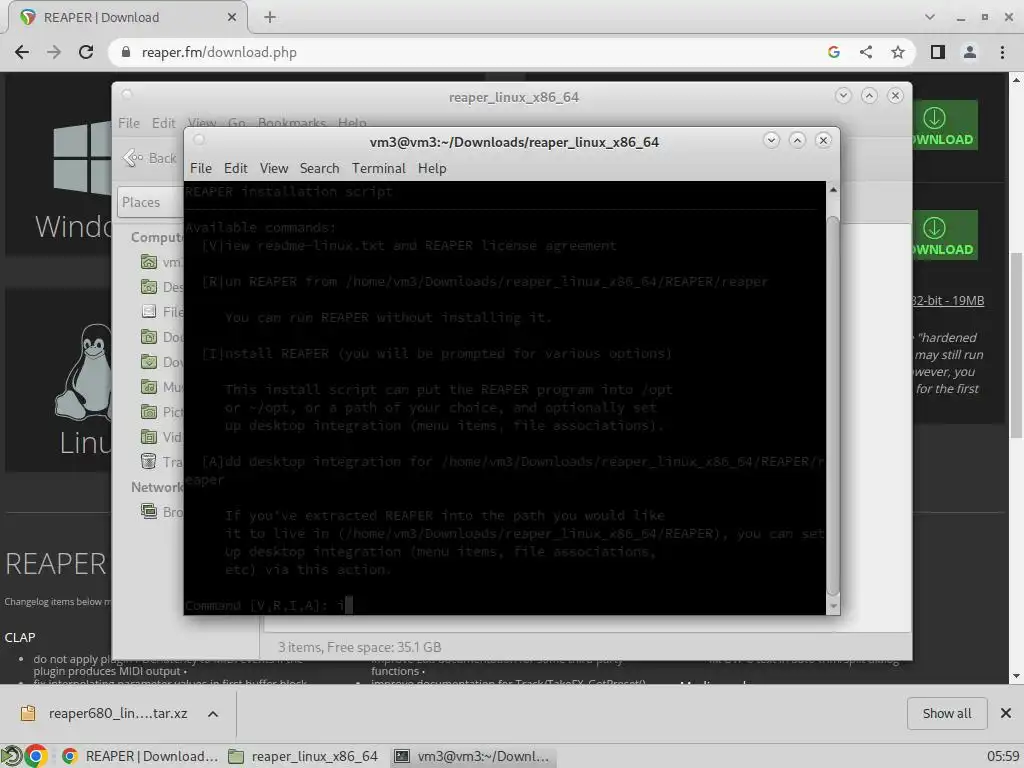This screenshot has height=768, width=1024.
Task: Open Chrome three-dot menu
Action: tap(1002, 52)
